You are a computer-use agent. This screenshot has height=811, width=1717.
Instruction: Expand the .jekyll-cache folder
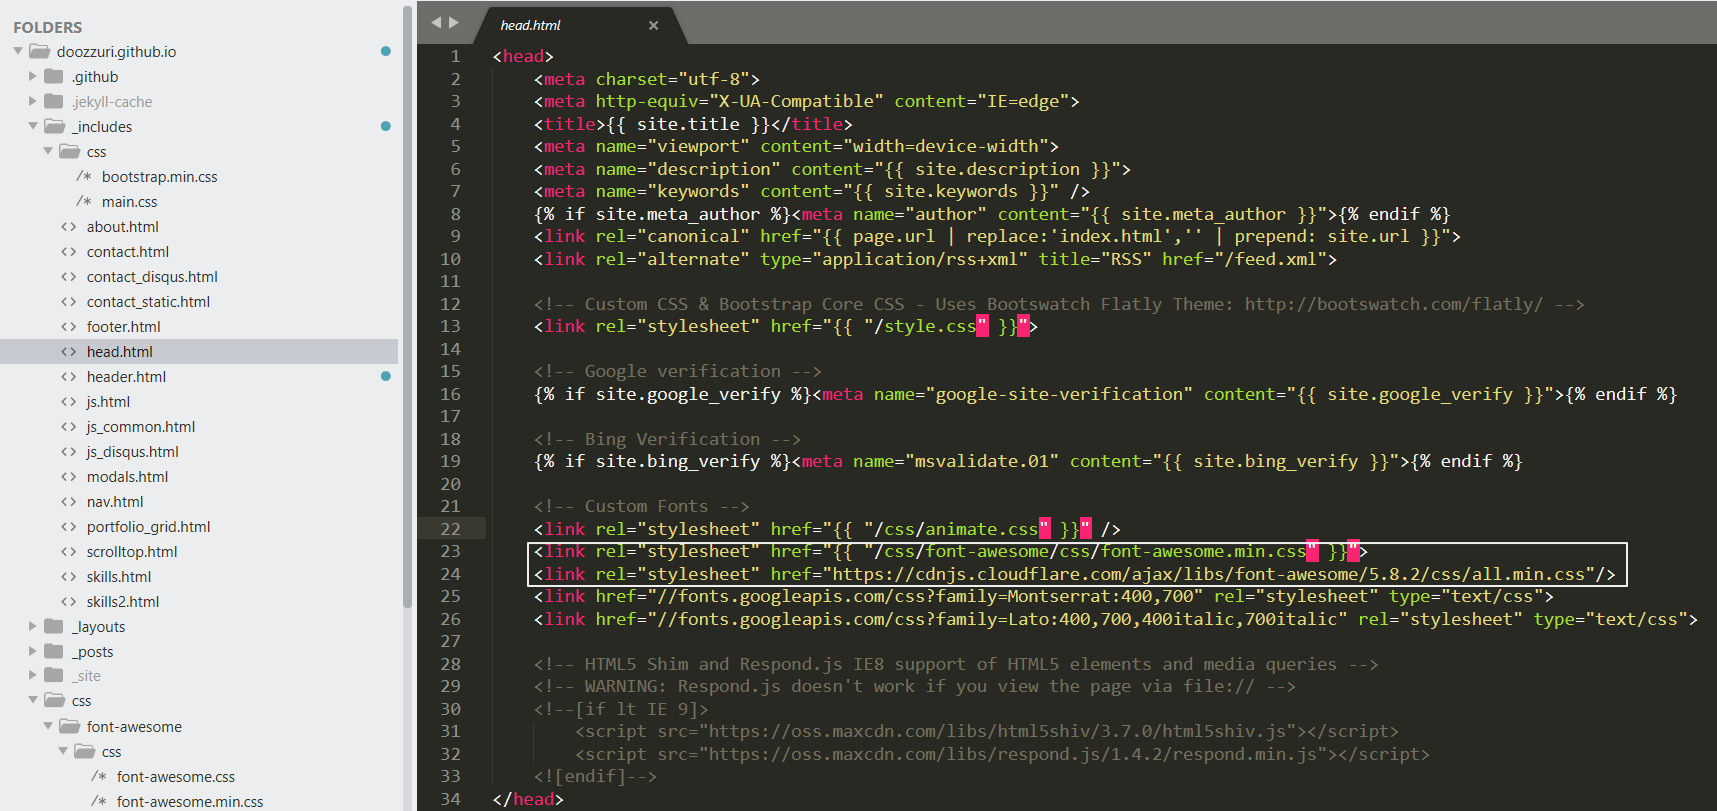(x=33, y=101)
